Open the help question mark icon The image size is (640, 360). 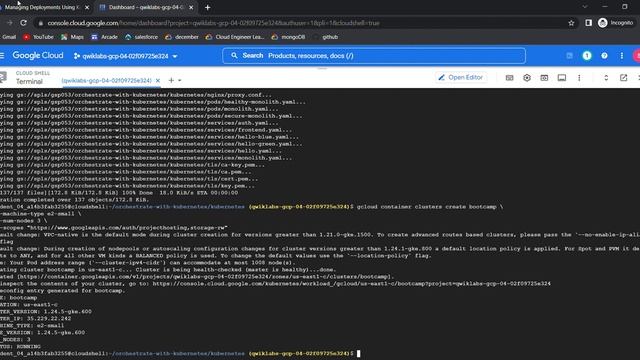[x=604, y=56]
